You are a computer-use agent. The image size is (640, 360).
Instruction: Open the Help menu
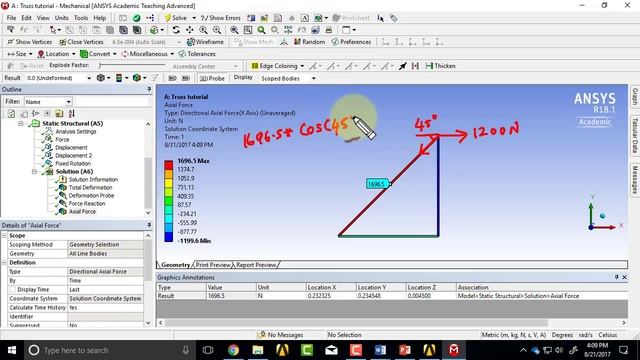pos(100,18)
